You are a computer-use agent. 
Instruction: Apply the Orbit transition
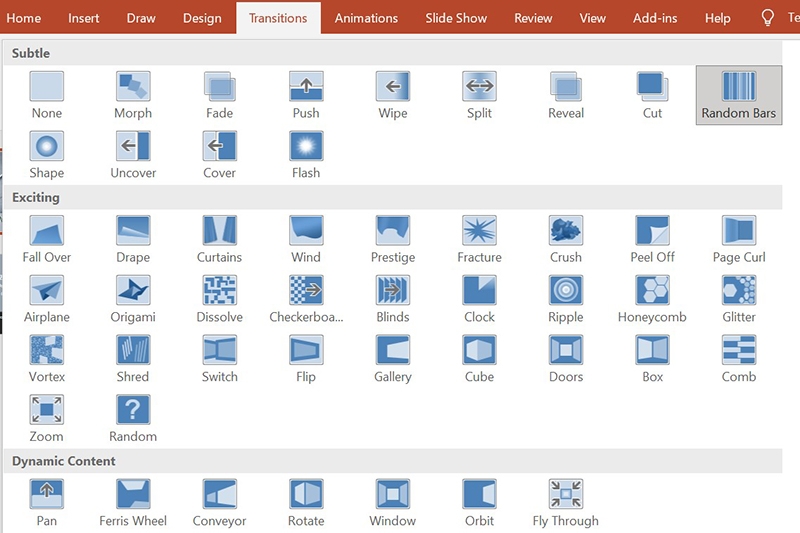(x=479, y=503)
